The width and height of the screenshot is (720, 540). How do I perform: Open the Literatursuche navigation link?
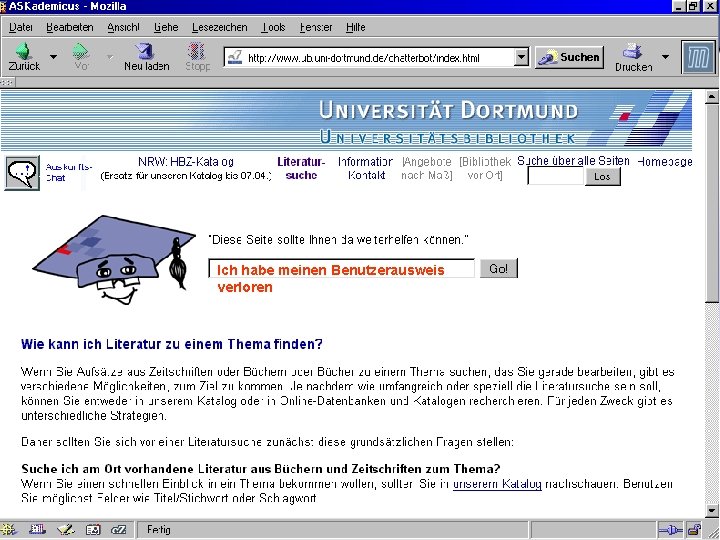click(301, 168)
